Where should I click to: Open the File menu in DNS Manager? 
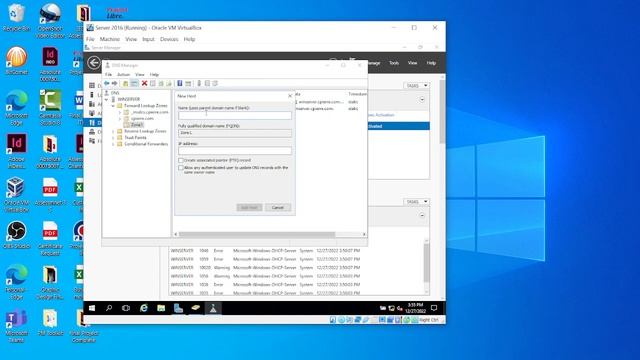coord(108,75)
